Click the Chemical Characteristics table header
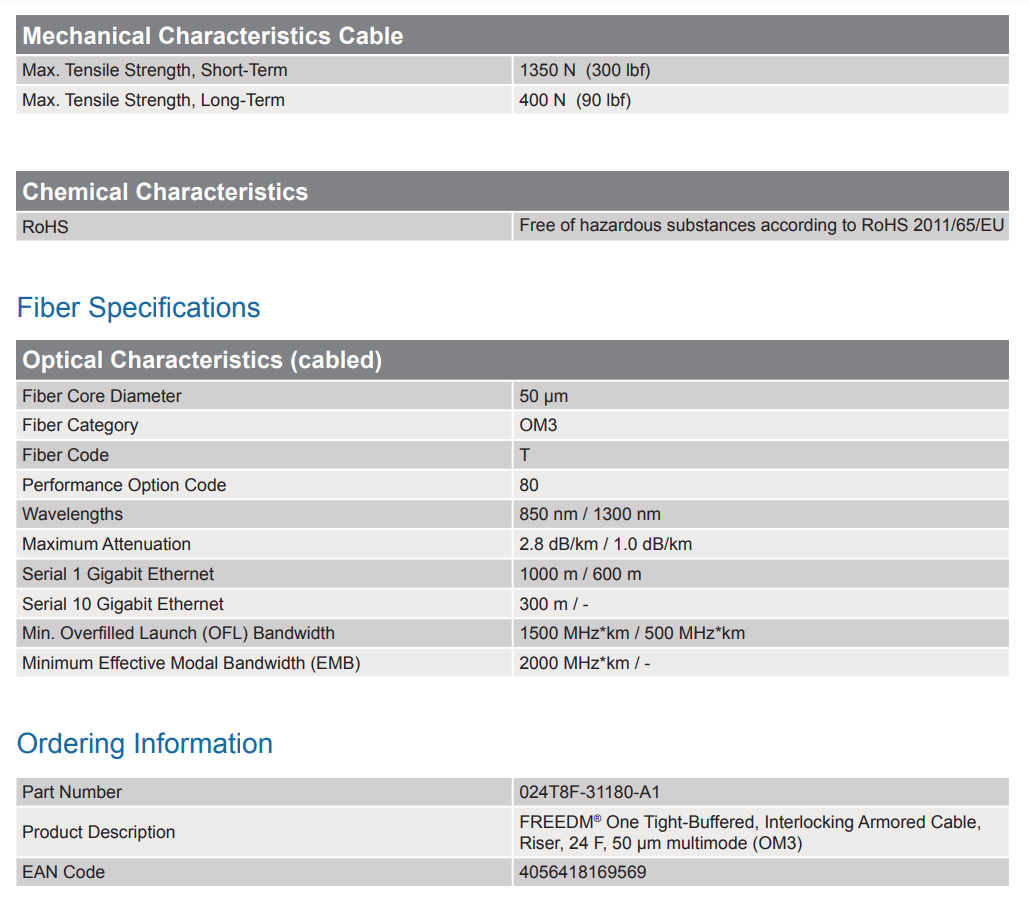Viewport: 1030px width, 899px height. (165, 192)
